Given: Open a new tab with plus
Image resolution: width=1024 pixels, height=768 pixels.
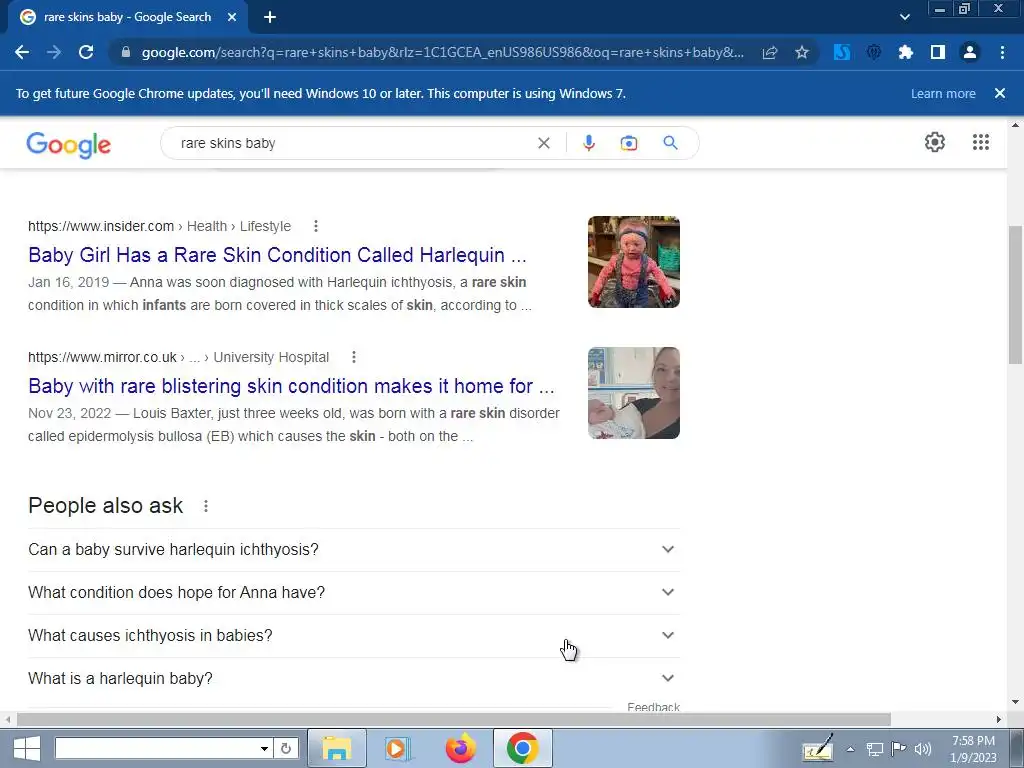Looking at the screenshot, I should [270, 18].
